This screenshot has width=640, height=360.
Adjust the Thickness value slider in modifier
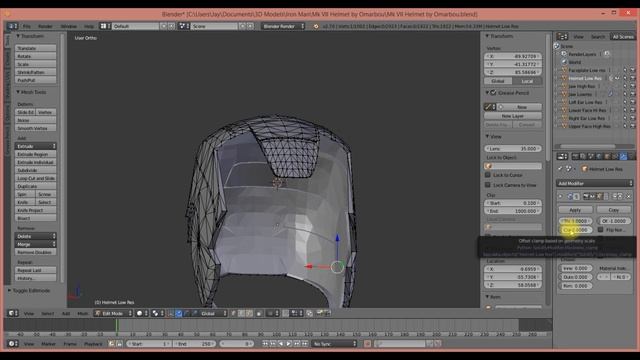[x=575, y=221]
